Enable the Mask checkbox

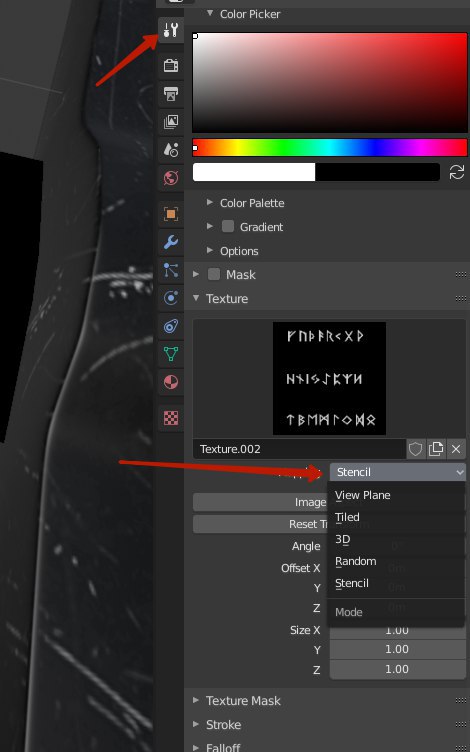tap(214, 274)
